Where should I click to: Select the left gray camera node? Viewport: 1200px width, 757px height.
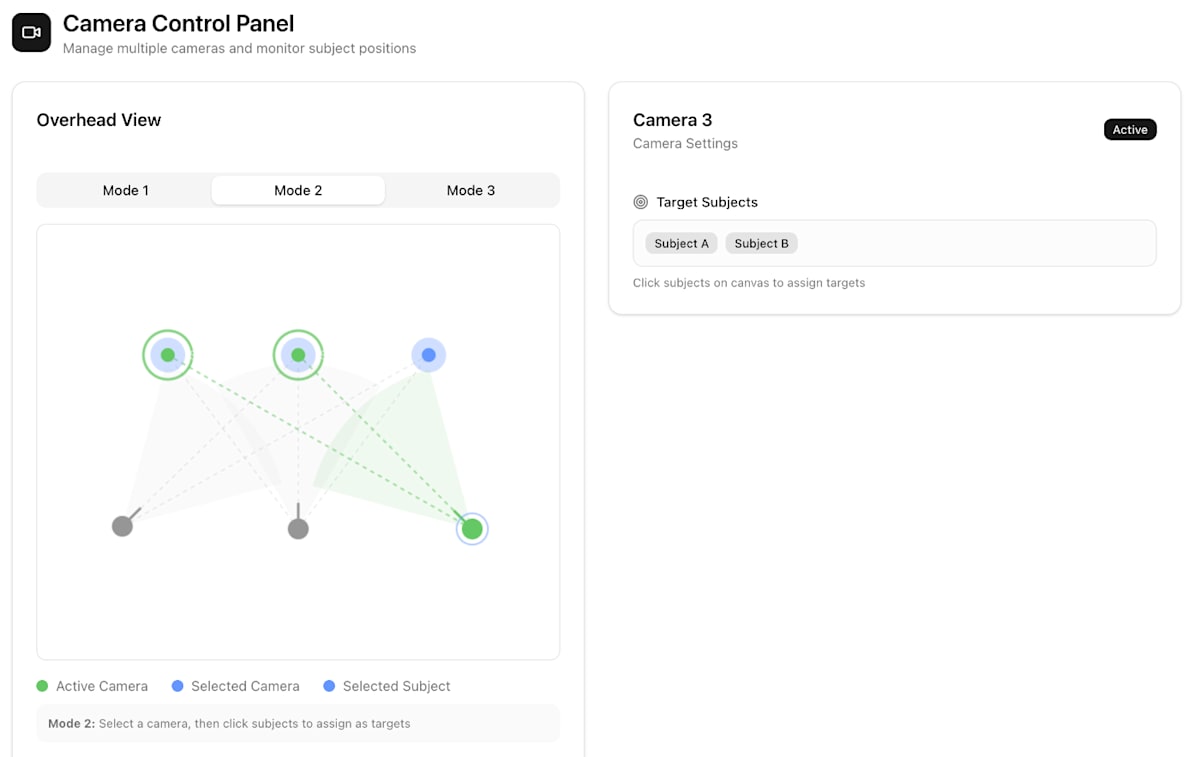click(x=122, y=526)
